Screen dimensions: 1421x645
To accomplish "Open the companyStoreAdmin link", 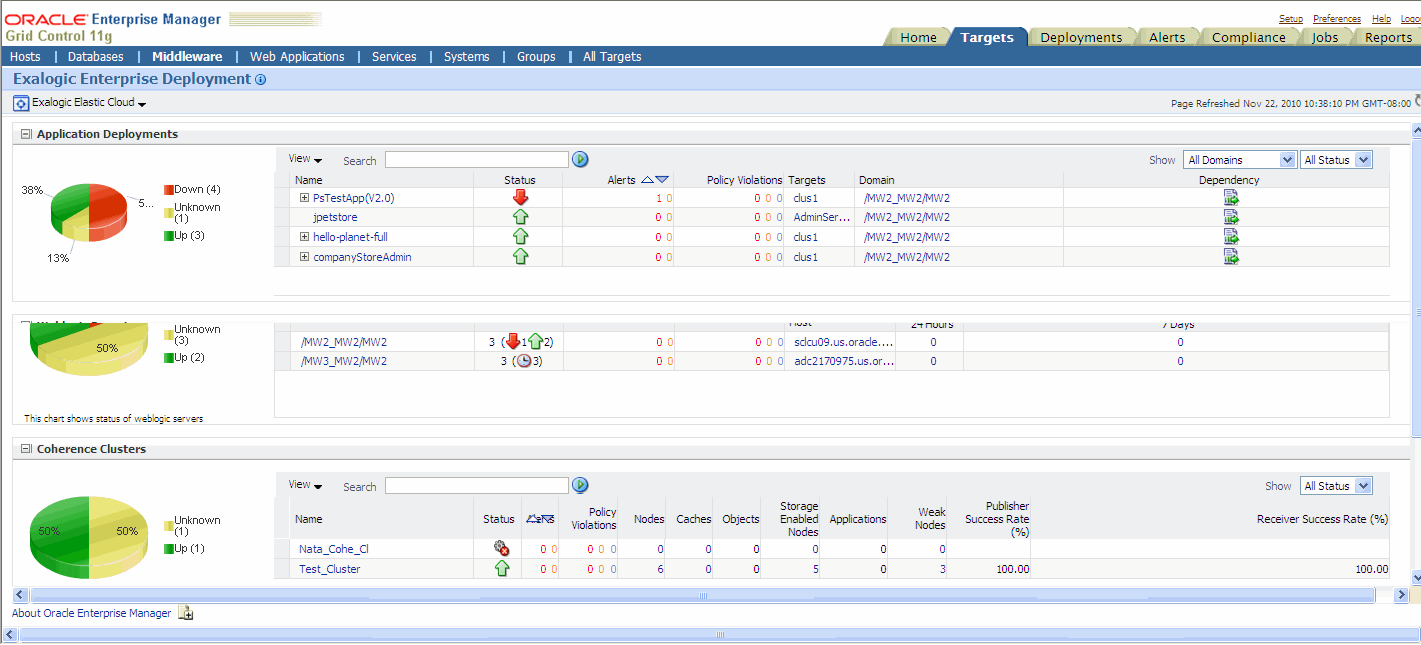I will click(x=362, y=257).
